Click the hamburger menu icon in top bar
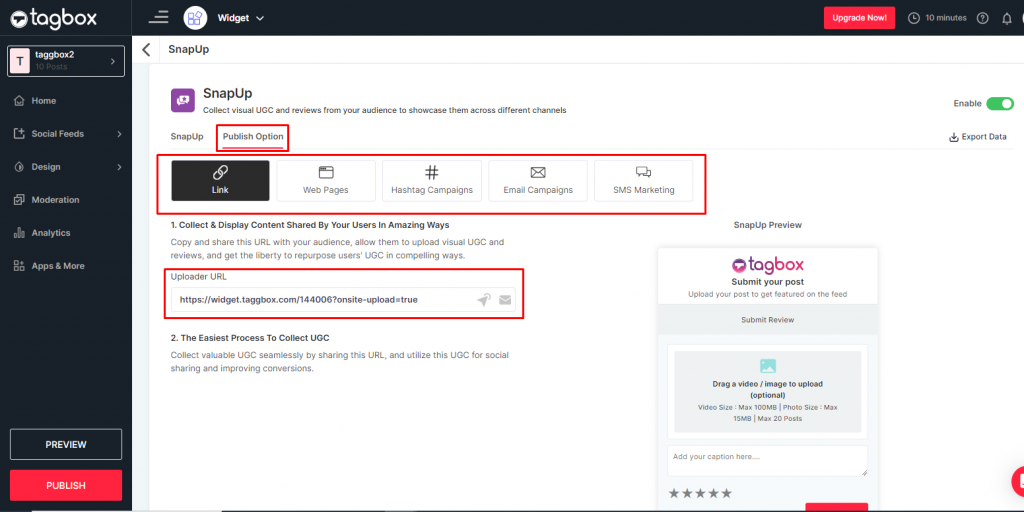This screenshot has width=1024, height=512. click(x=158, y=17)
